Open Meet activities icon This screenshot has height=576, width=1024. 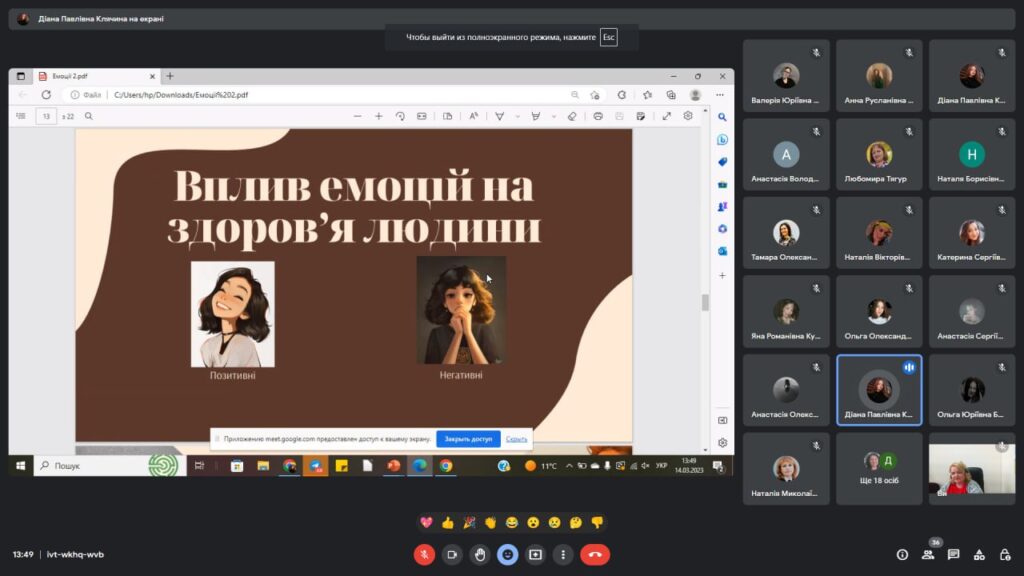(979, 554)
